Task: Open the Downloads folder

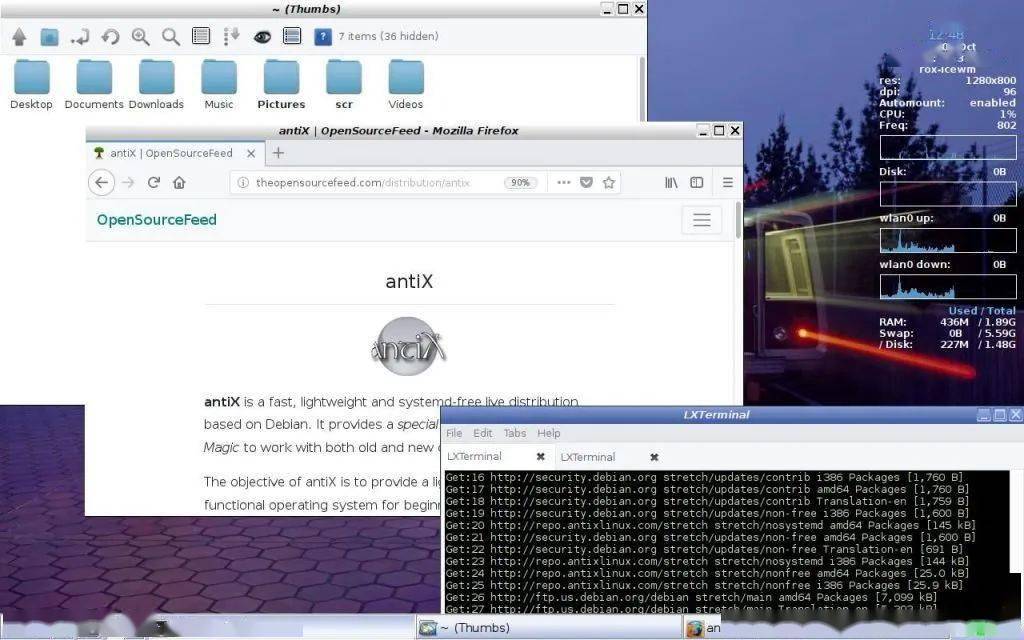Action: (x=156, y=85)
